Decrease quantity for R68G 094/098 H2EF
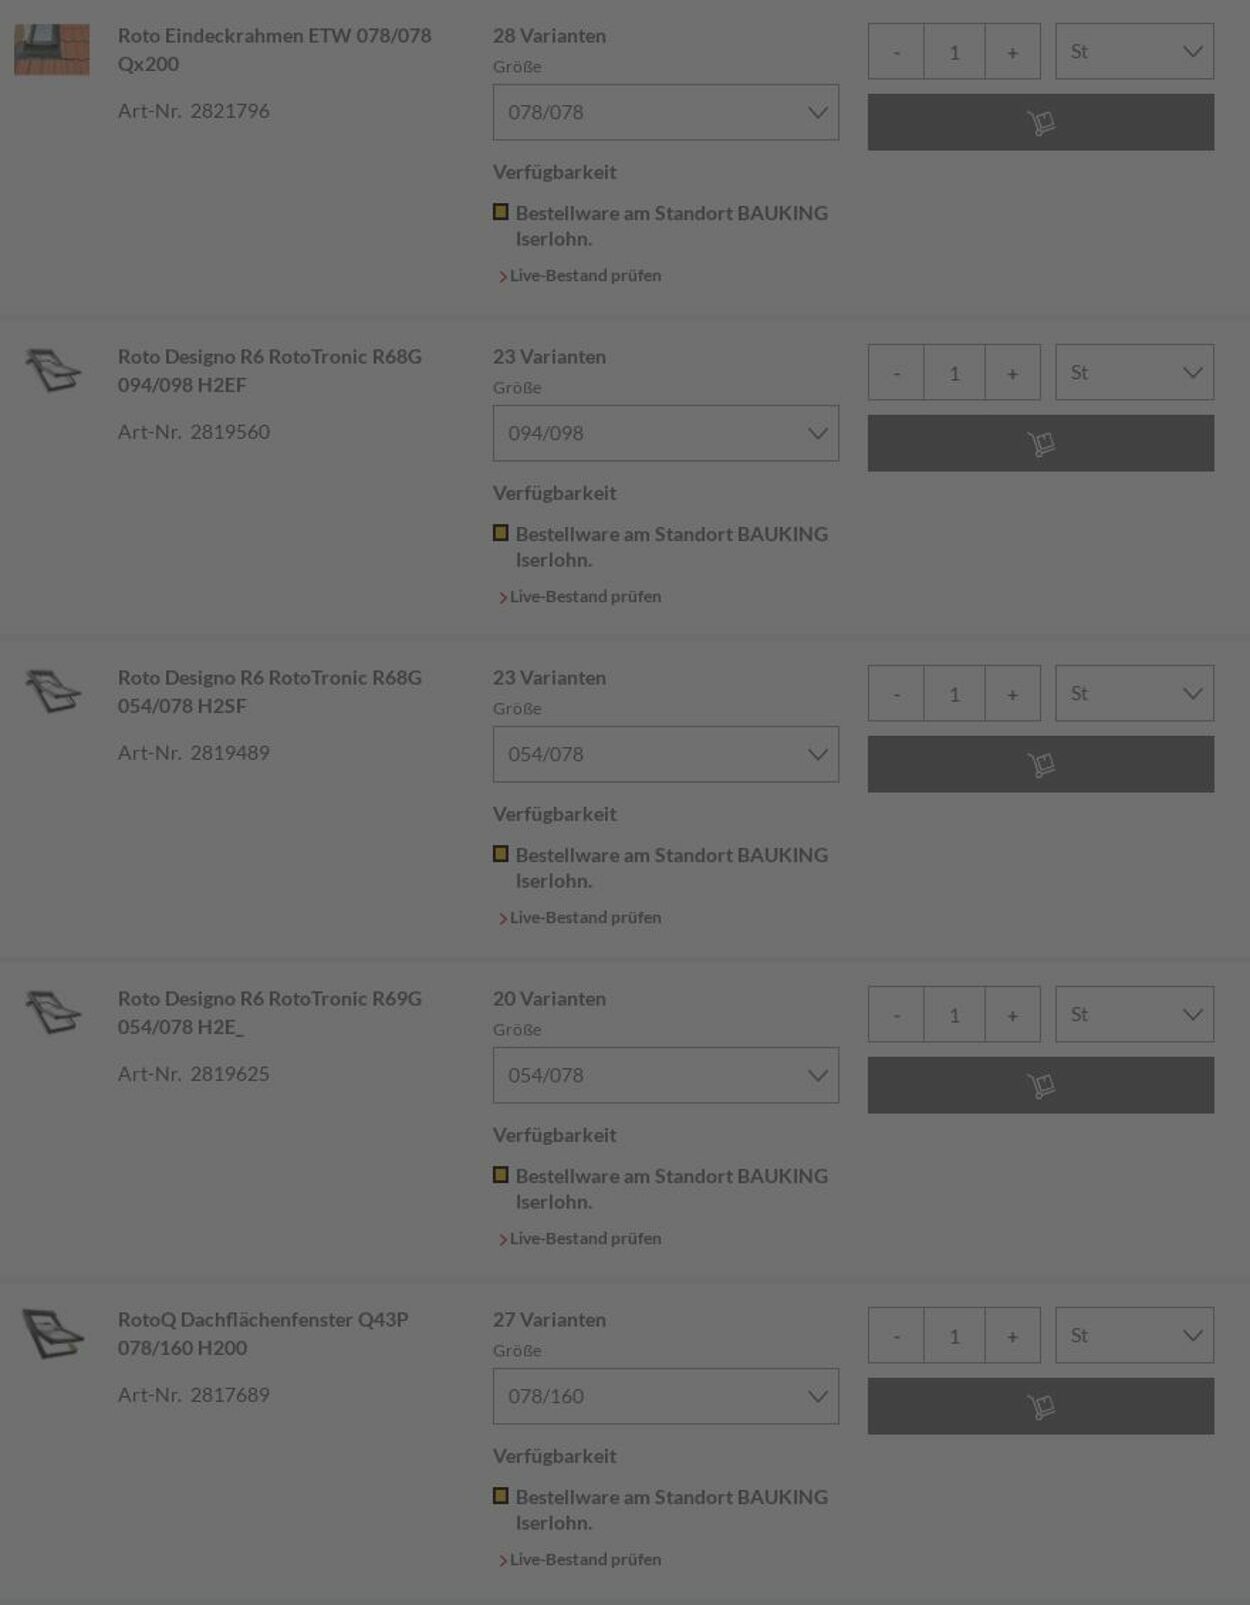The height and width of the screenshot is (1605, 1250). pyautogui.click(x=896, y=372)
